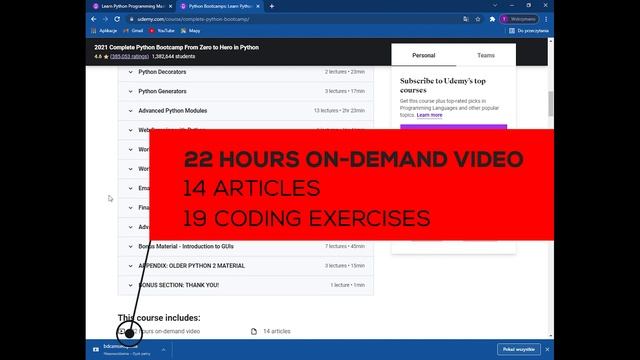
Task: Click the file icon beside 14 articles
Action: [x=254, y=331]
